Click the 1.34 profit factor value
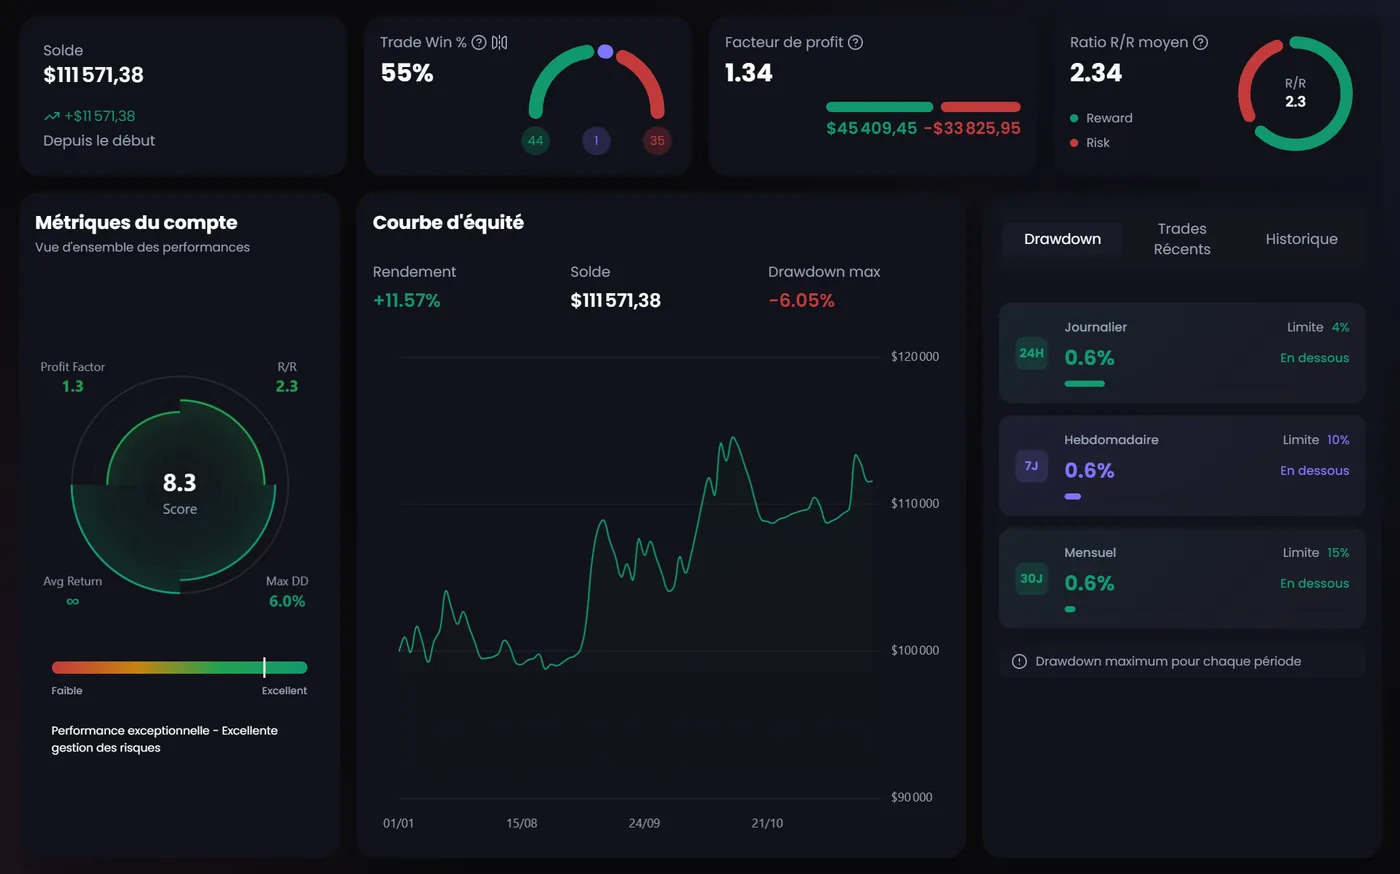This screenshot has height=874, width=1400. click(749, 73)
